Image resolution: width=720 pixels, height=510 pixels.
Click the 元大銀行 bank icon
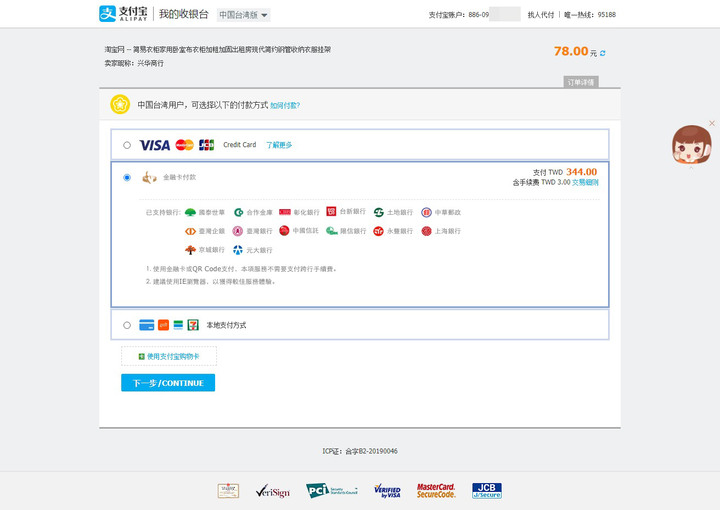[237, 250]
